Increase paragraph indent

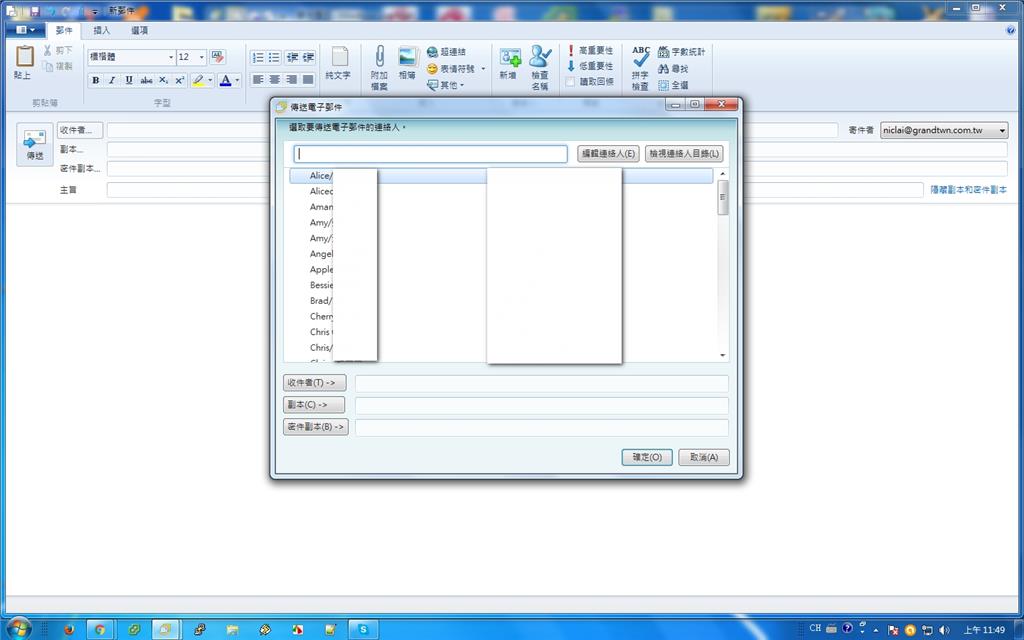point(308,57)
